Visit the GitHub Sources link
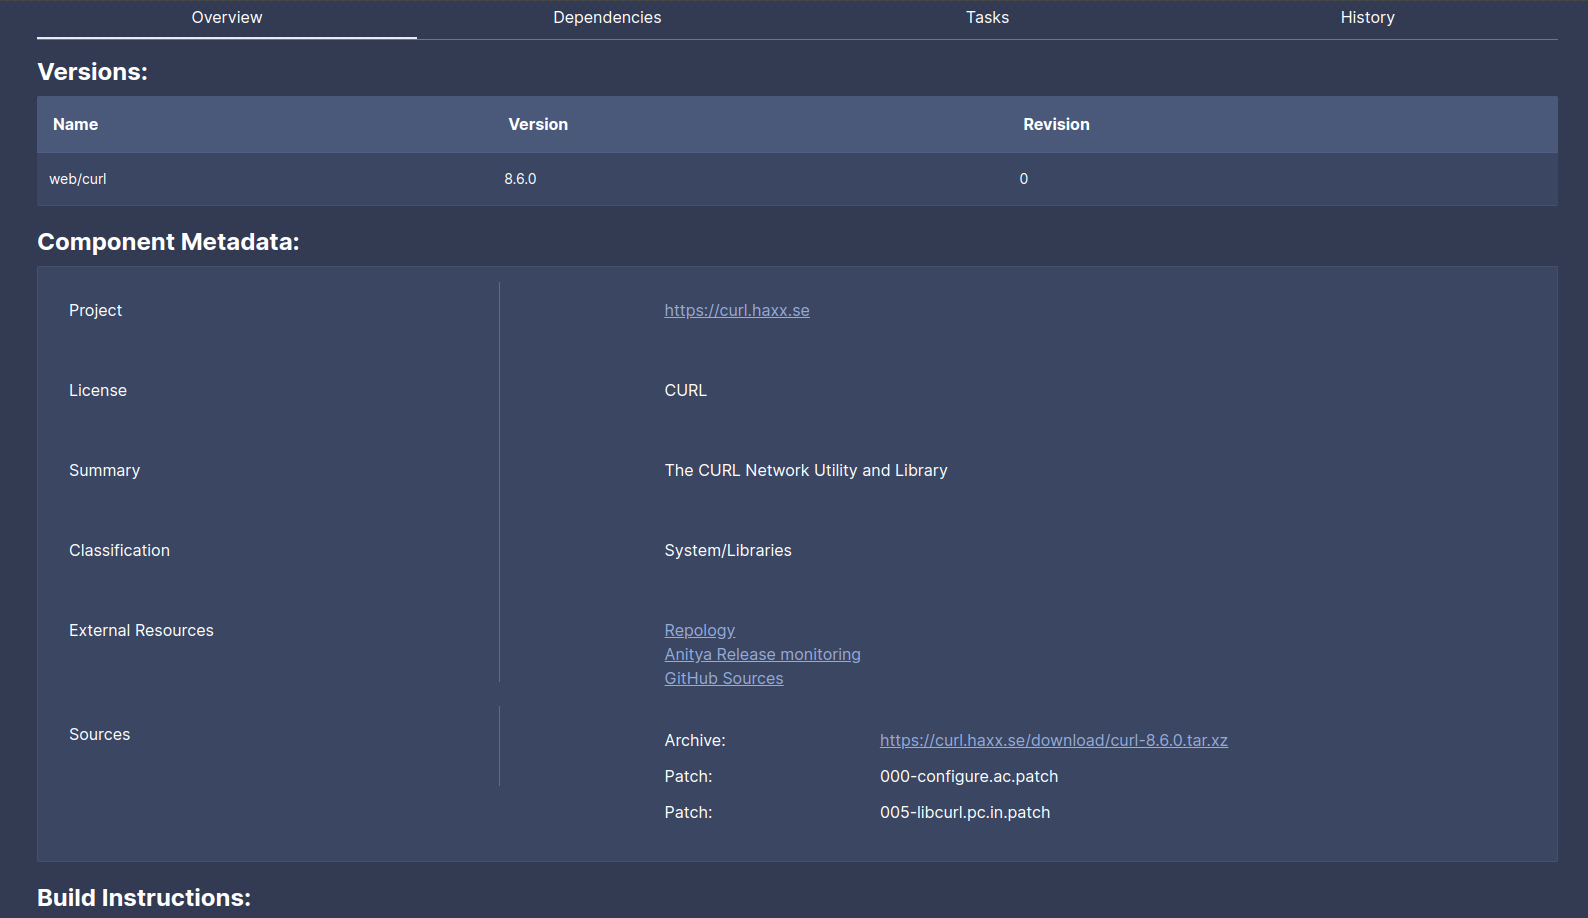Screen dimensions: 1588x918 tap(723, 679)
